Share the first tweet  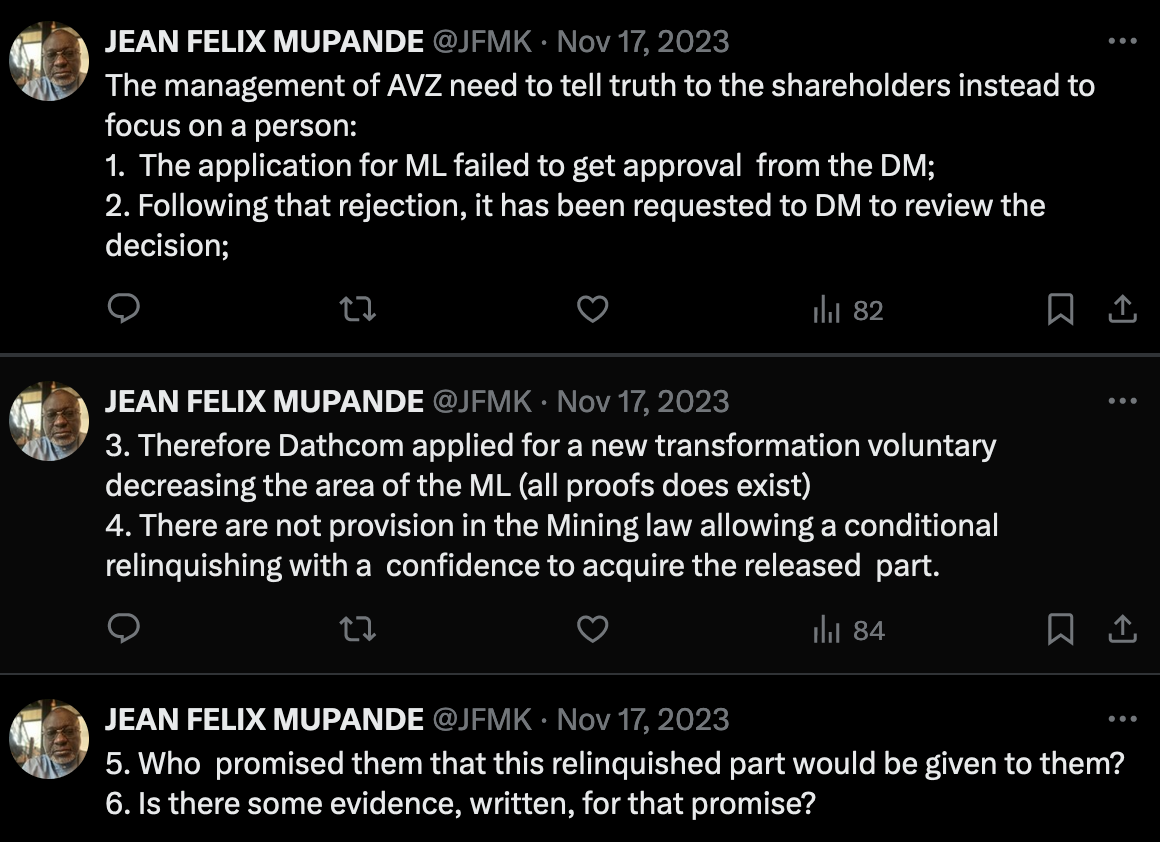pos(1123,310)
